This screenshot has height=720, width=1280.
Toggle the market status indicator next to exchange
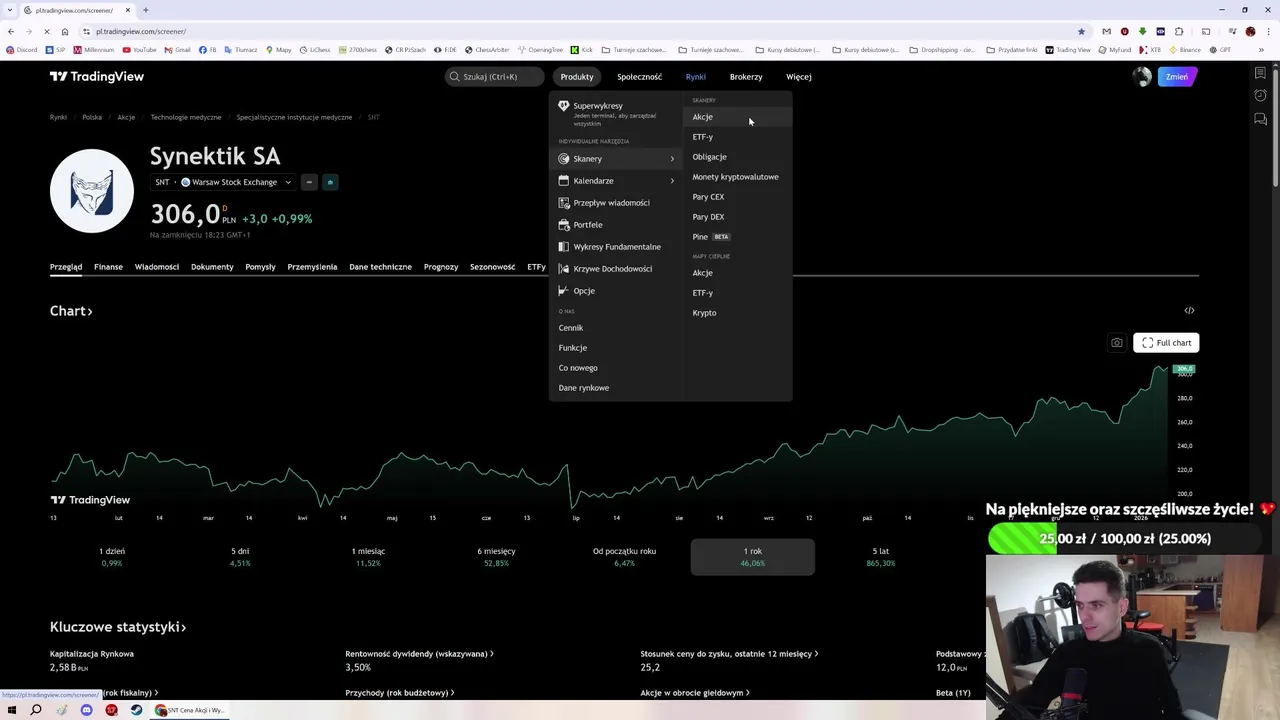click(x=330, y=182)
